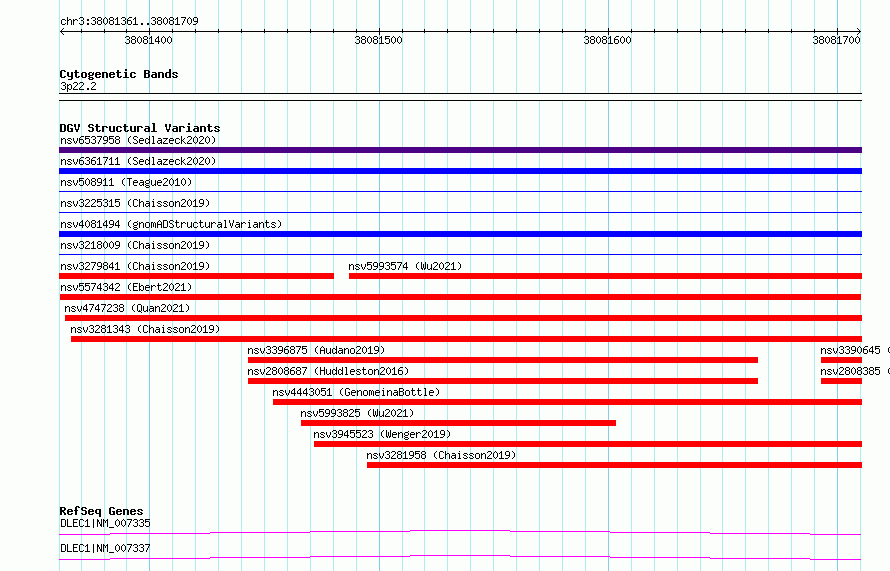The image size is (890, 571).
Task: Click the nsv2808687 (Huddleston2016) label
Action: coord(328,371)
